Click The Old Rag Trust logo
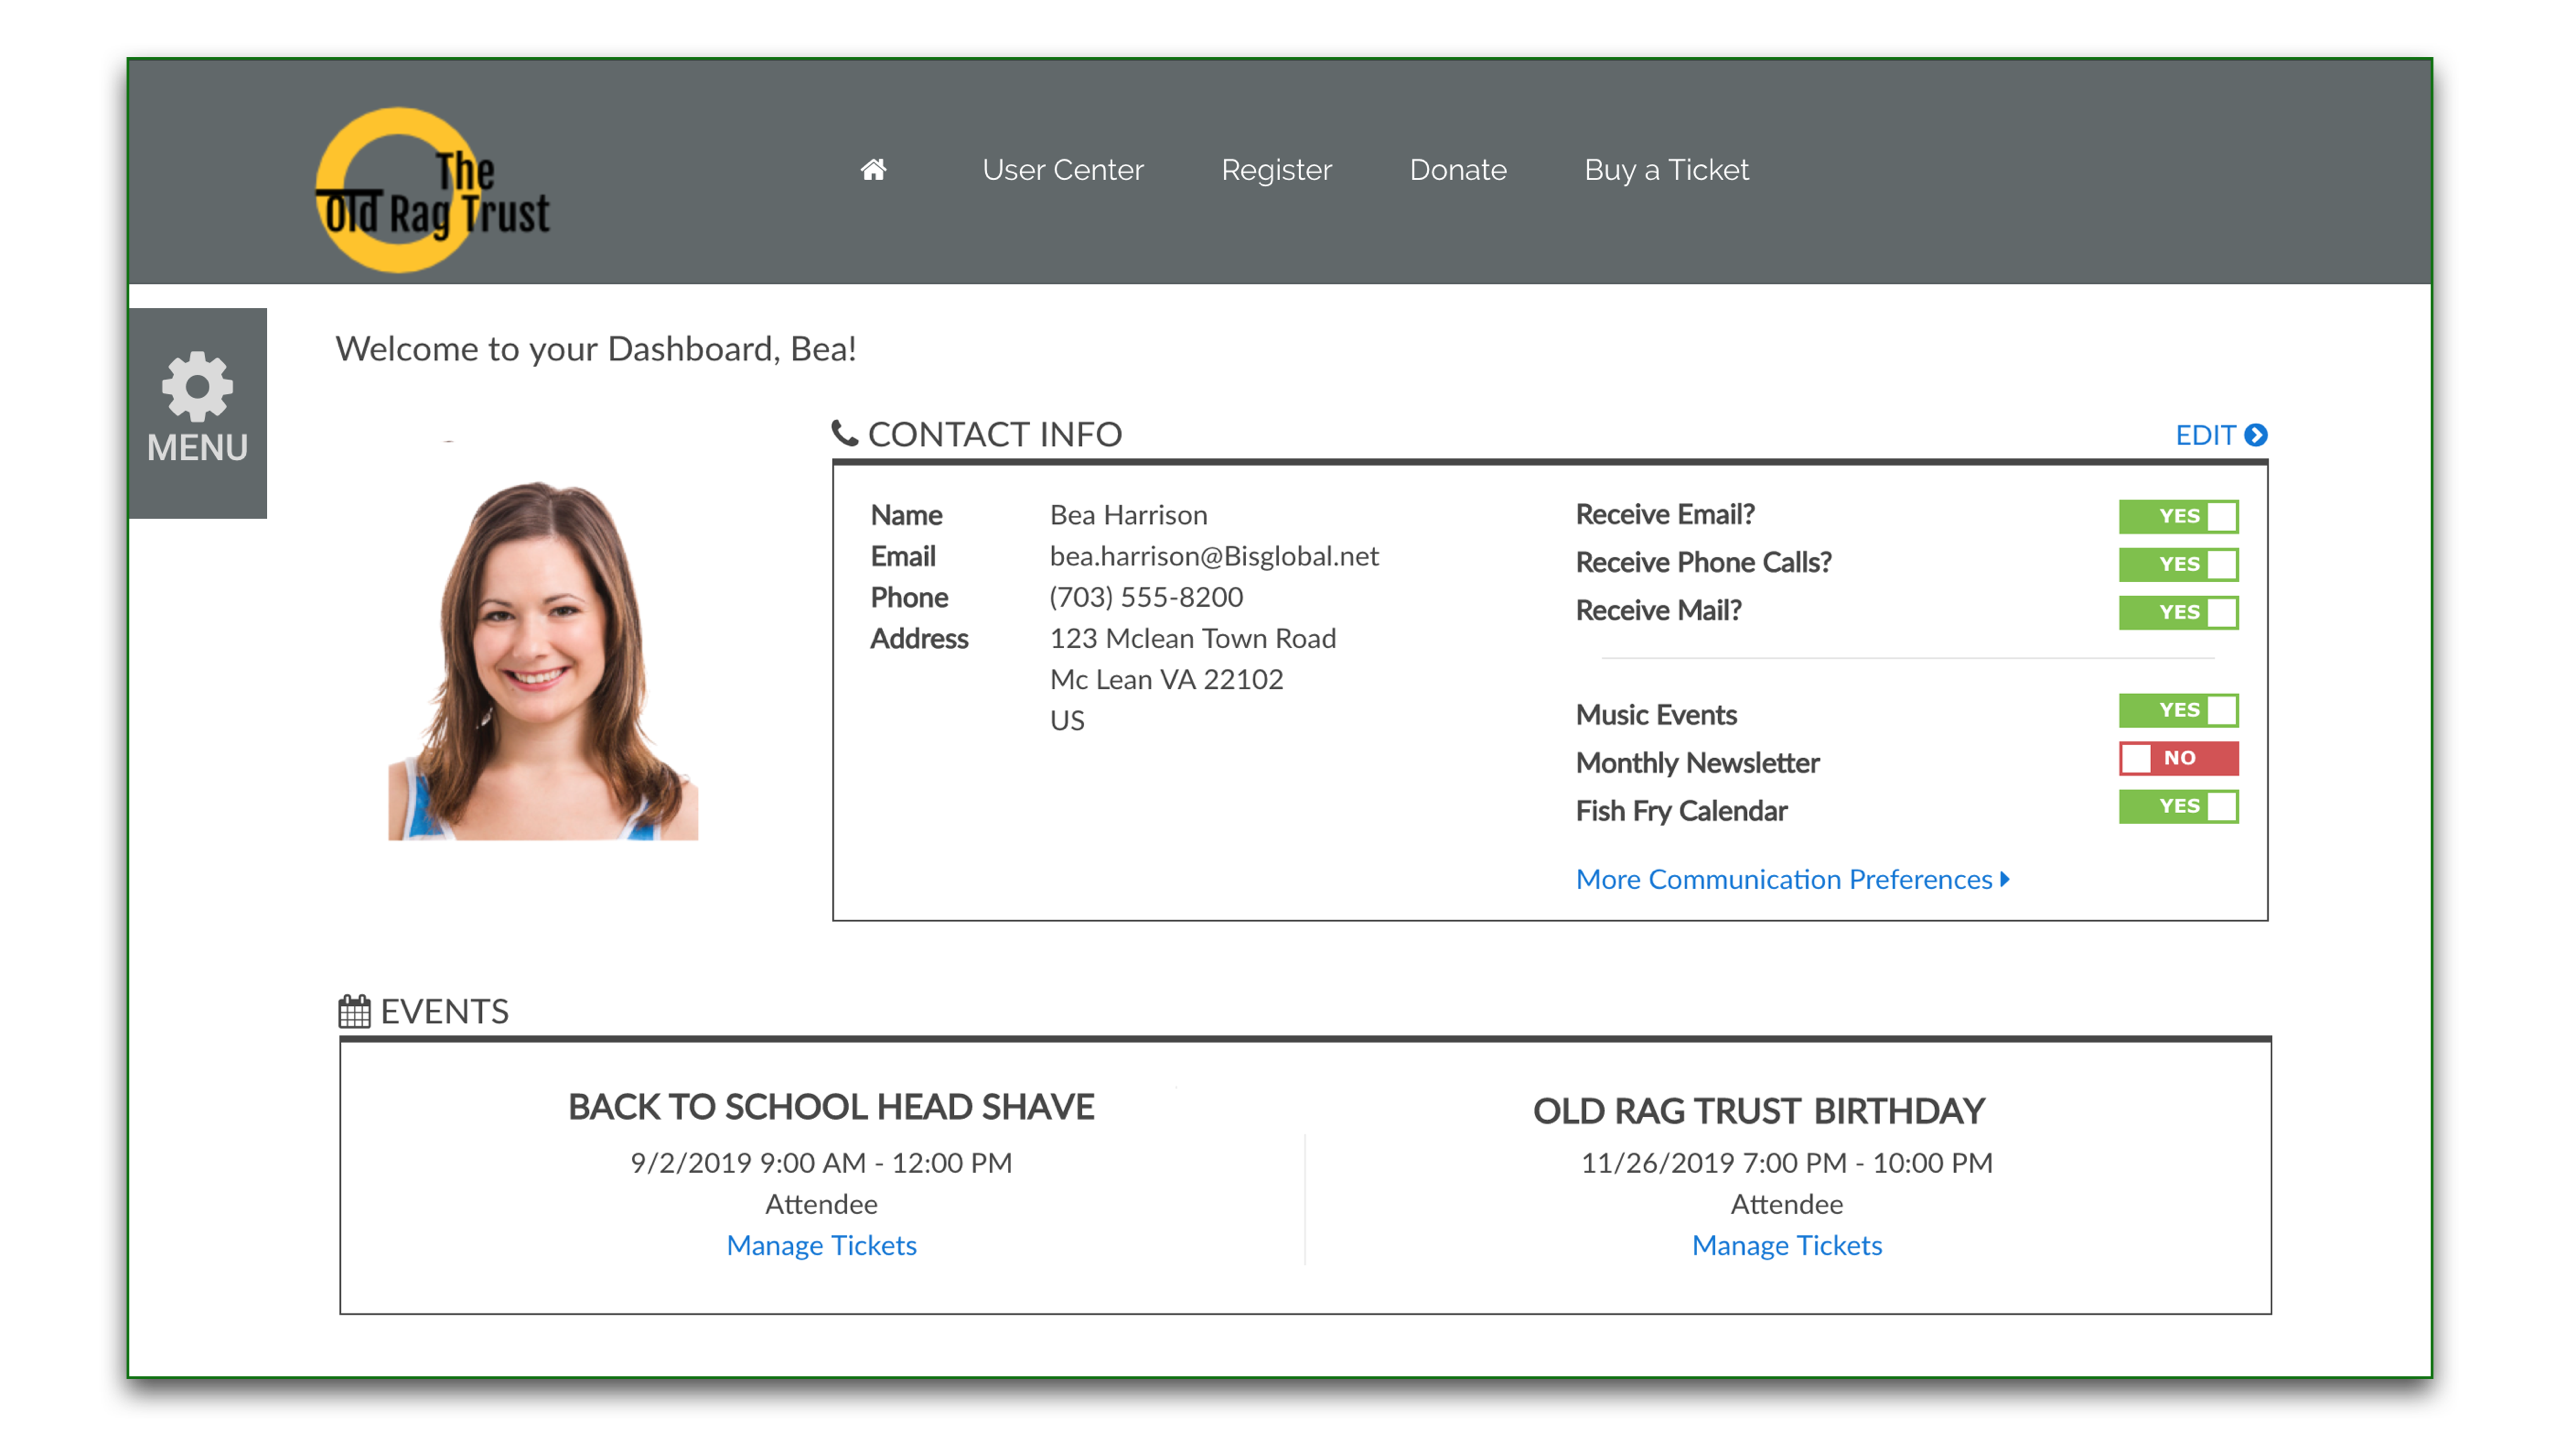Image resolution: width=2560 pixels, height=1433 pixels. (x=432, y=191)
